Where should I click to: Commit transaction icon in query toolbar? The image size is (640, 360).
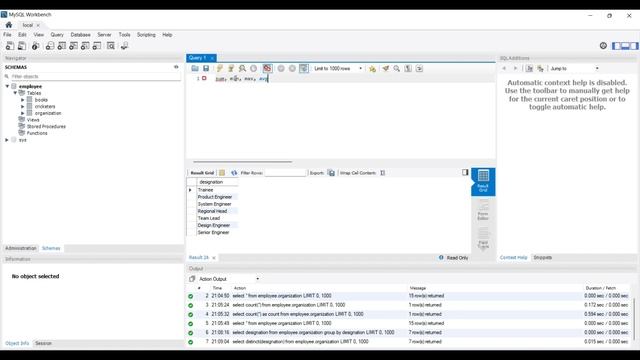[281, 69]
